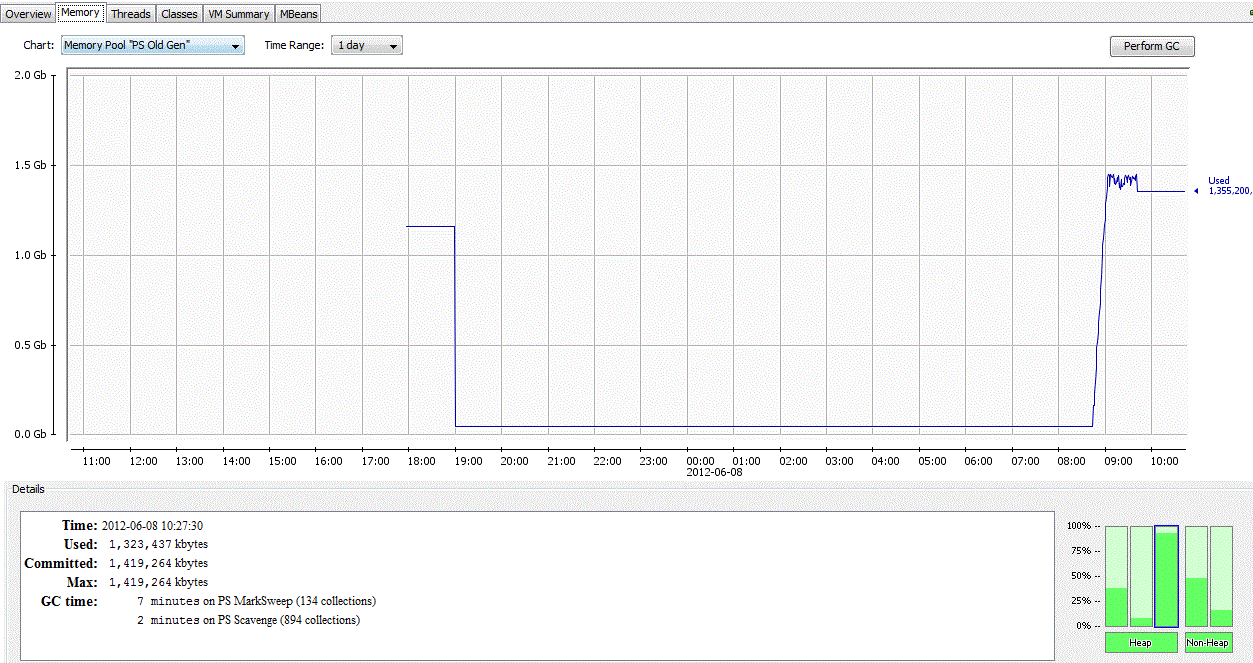Open the Time Range dropdown

(x=368, y=46)
